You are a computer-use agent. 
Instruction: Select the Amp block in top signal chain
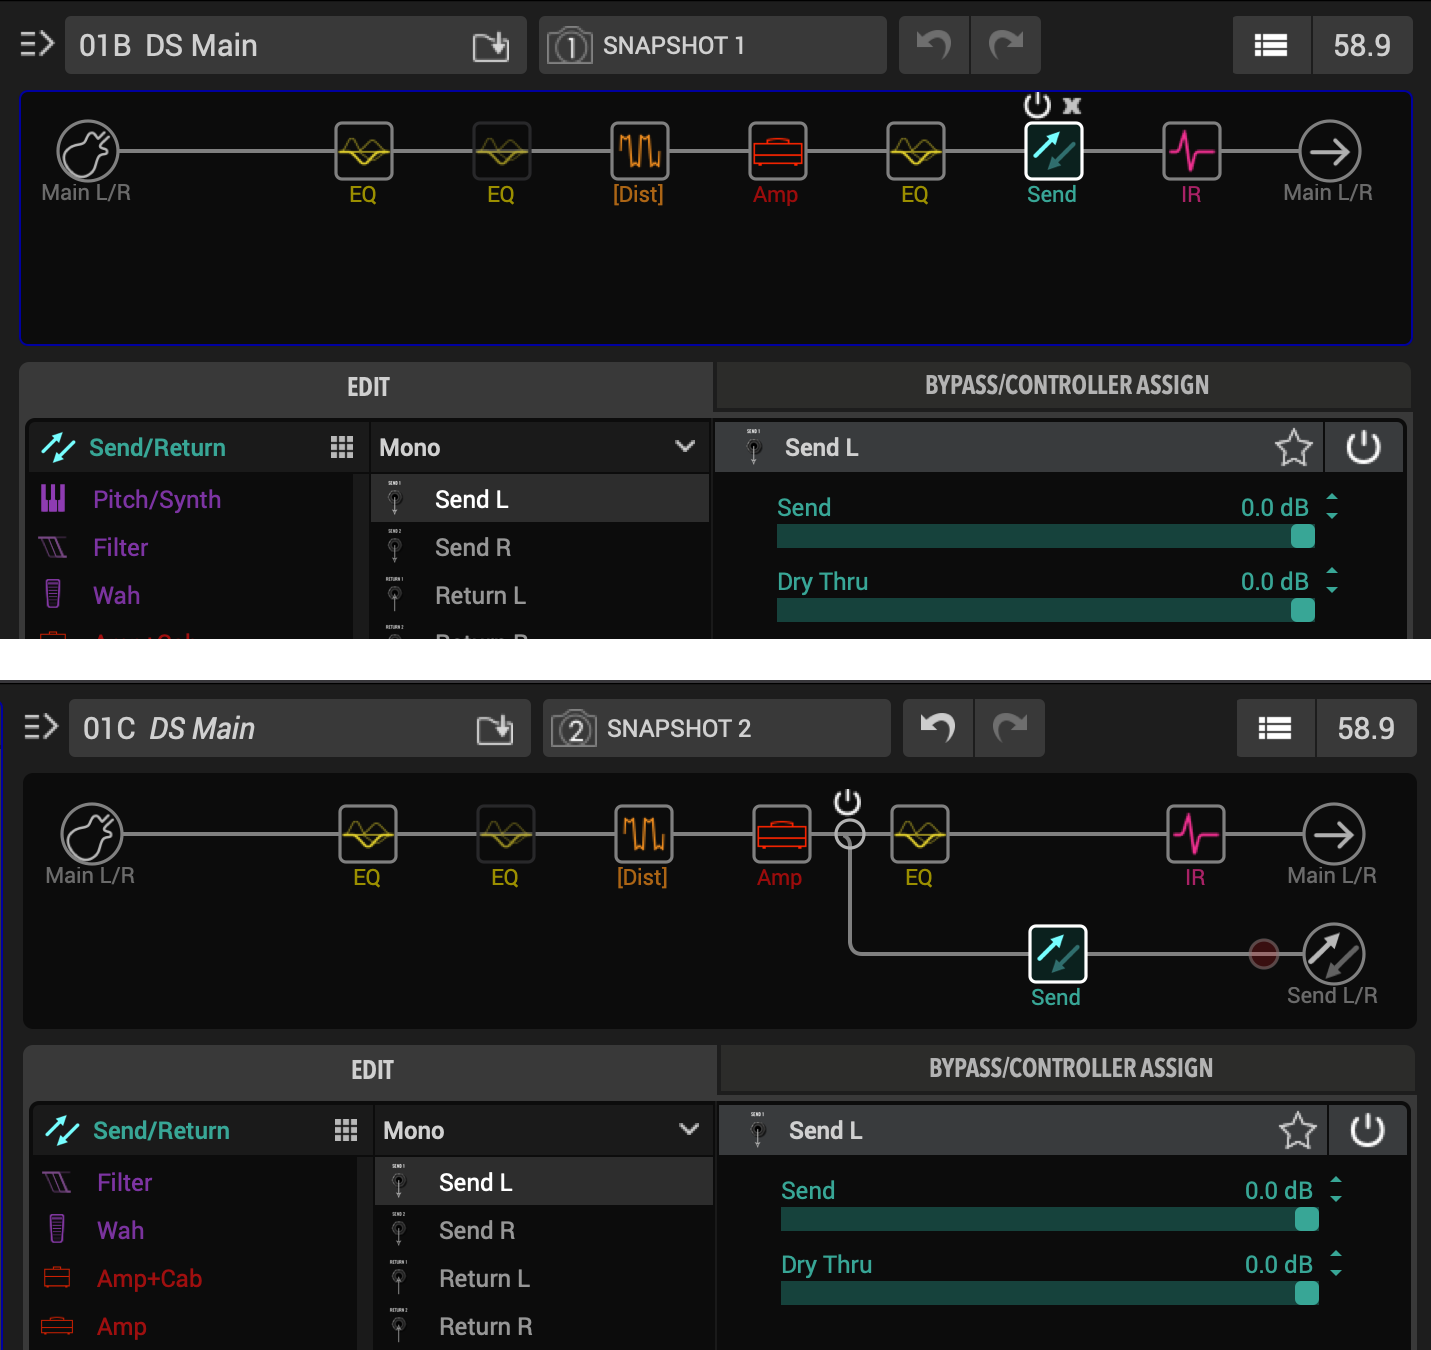[x=777, y=151]
